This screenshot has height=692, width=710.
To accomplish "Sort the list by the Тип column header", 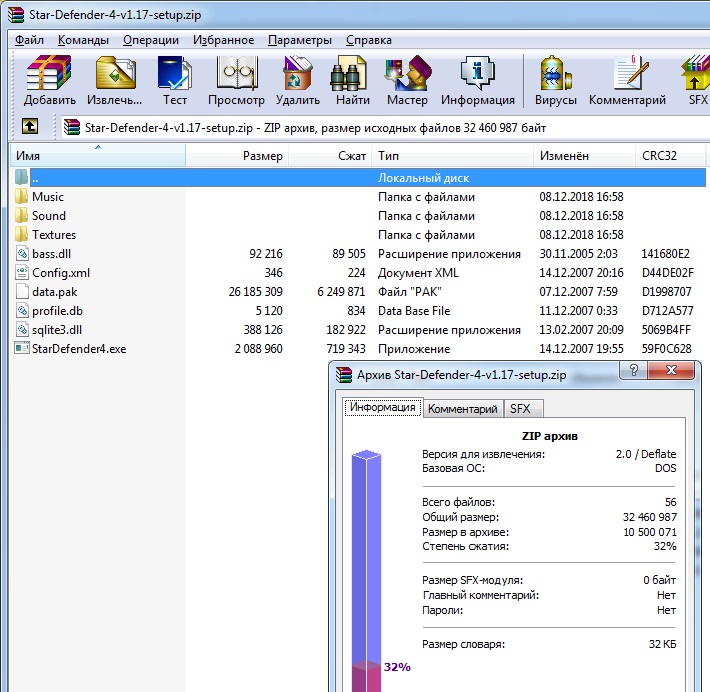I will (452, 156).
